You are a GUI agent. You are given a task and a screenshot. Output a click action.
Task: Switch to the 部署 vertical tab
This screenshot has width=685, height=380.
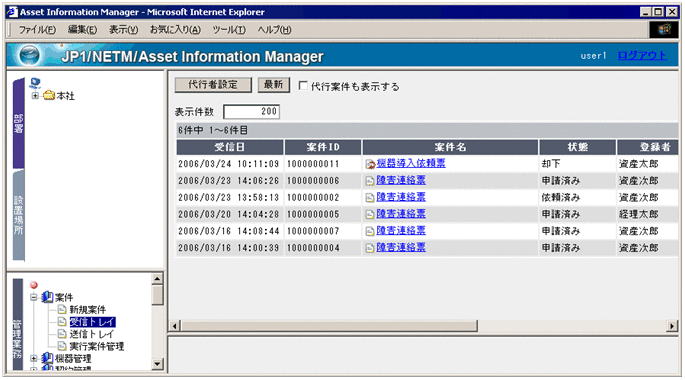tap(18, 123)
